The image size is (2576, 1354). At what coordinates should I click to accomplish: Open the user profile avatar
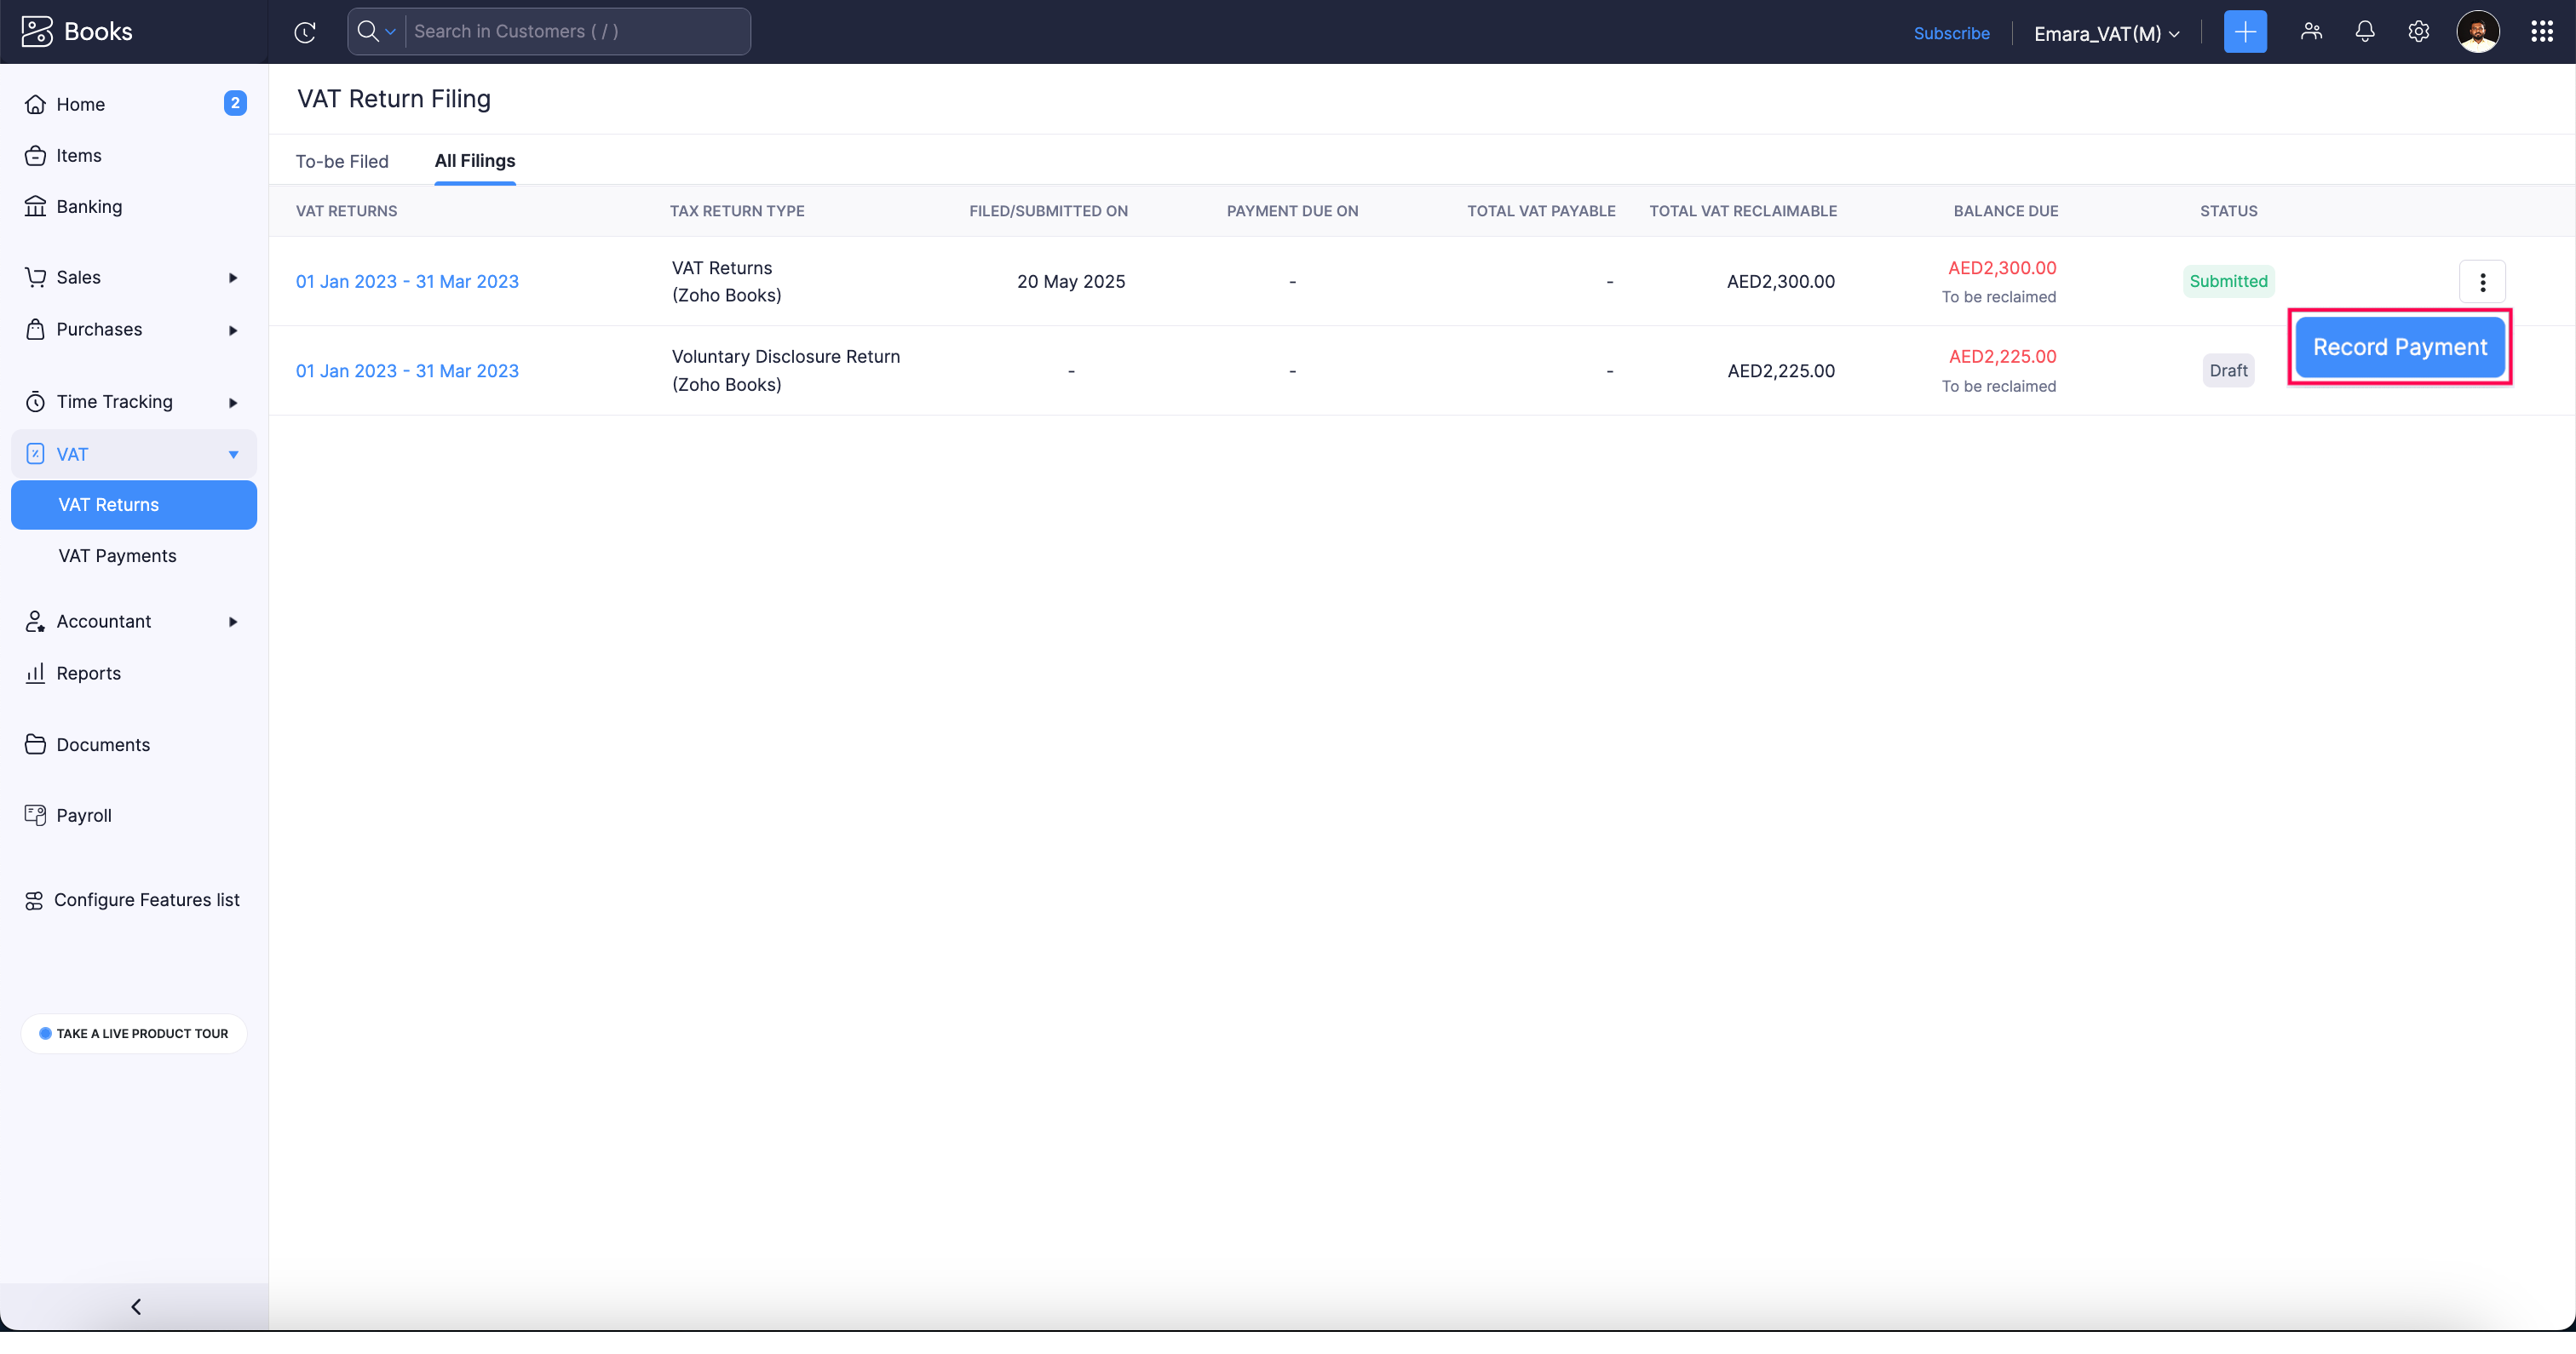(x=2478, y=32)
